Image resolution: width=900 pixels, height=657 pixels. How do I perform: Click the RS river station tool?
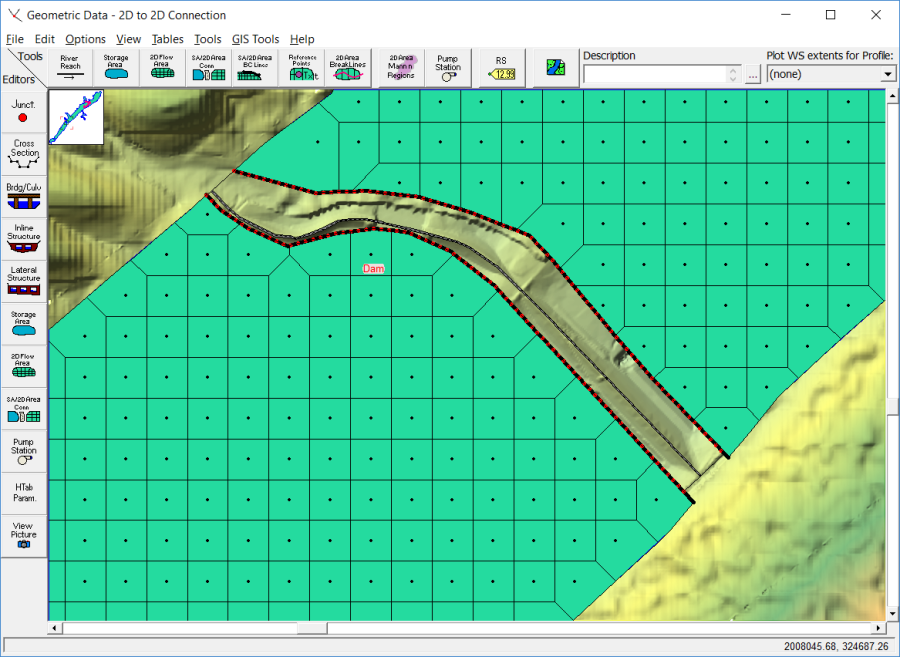(501, 68)
